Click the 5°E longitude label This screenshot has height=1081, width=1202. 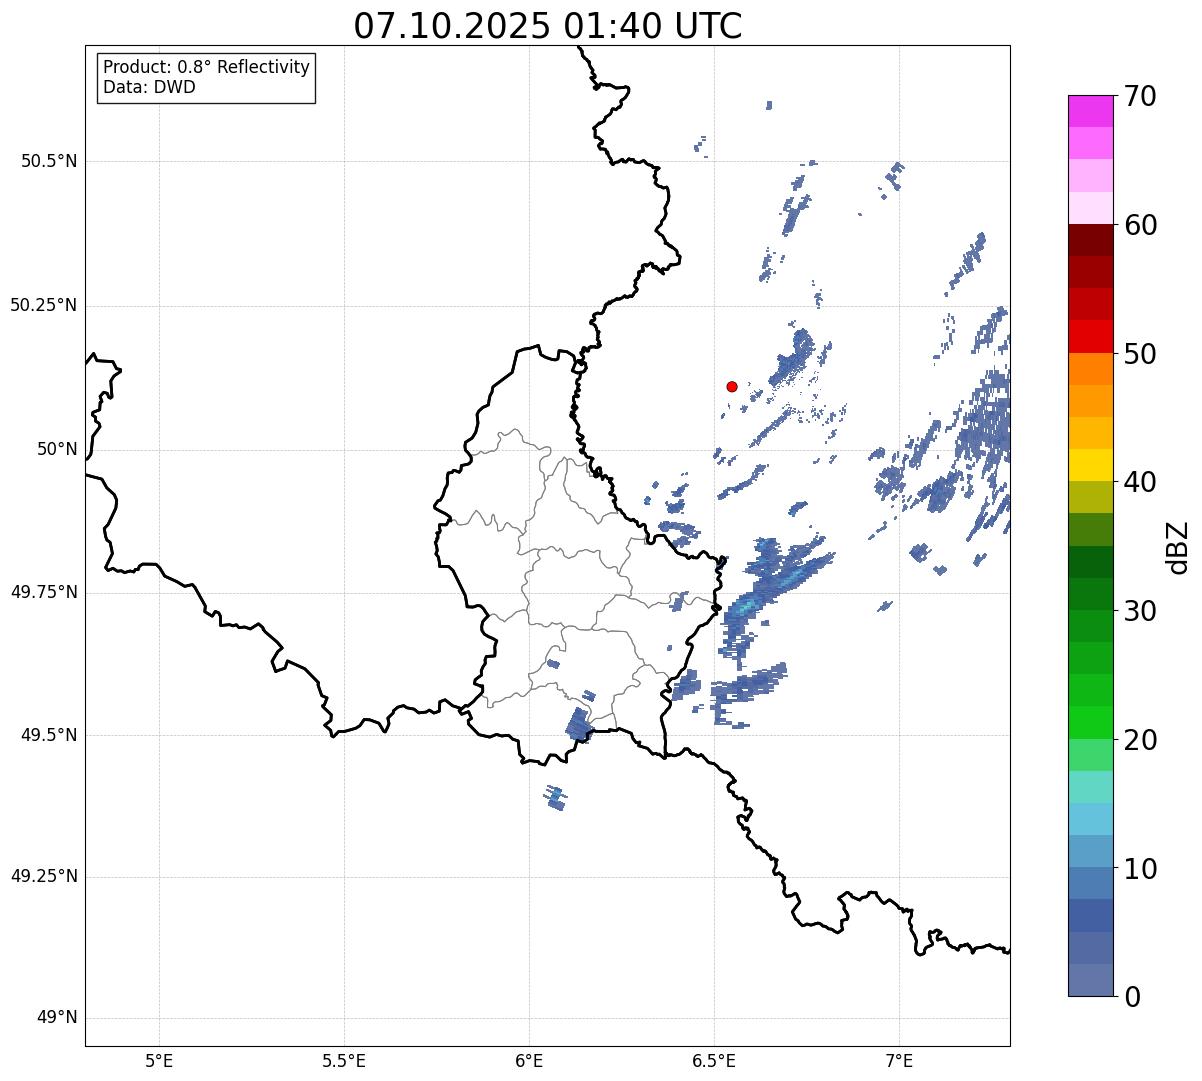(x=159, y=1060)
